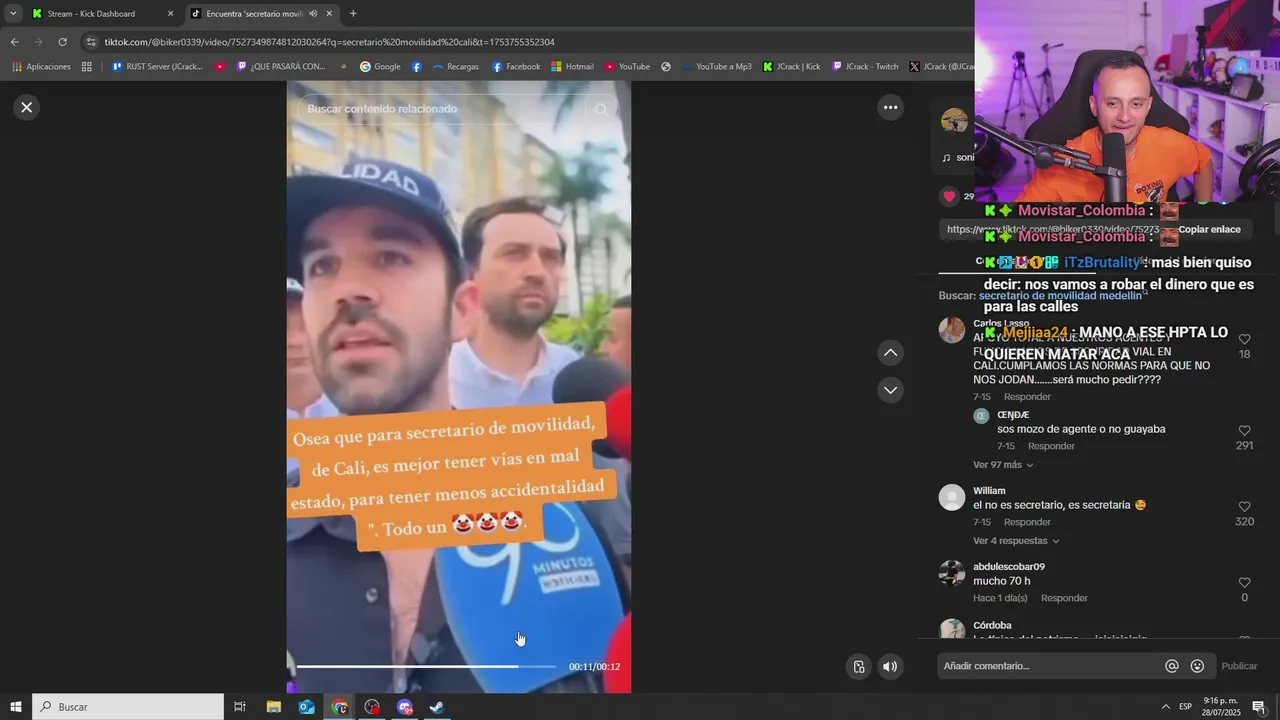Click the related content search magnifier
This screenshot has height=720, width=1280.
(601, 109)
